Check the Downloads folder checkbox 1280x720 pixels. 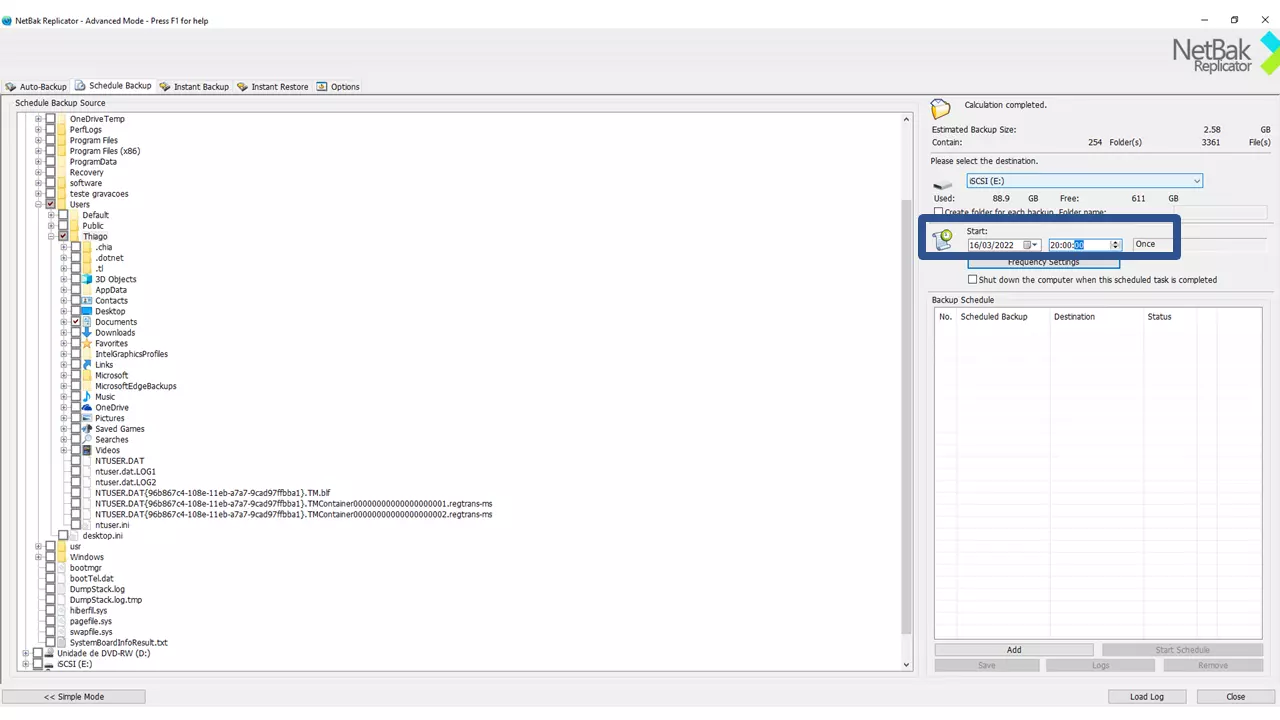tap(76, 333)
